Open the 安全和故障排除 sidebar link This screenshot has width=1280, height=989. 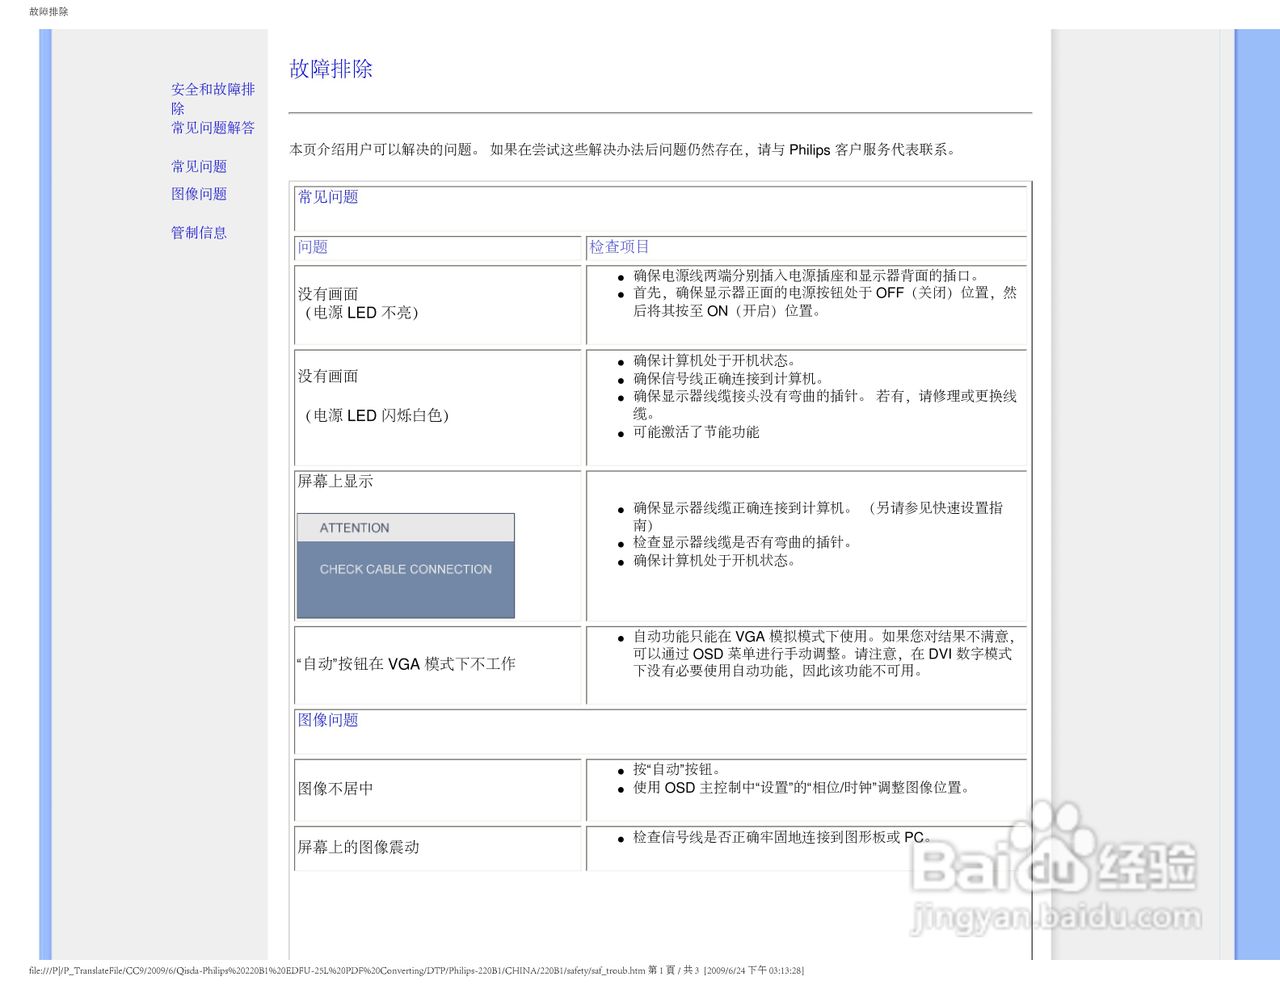click(x=213, y=98)
